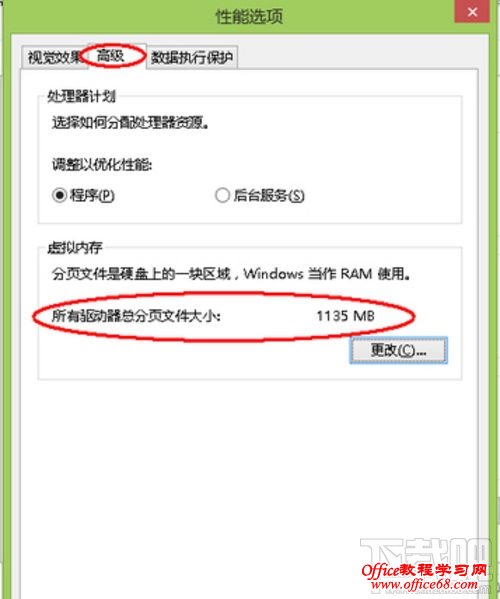Click the 调整以优化性能 label
Viewport: 500px width, 599px height.
[x=102, y=165]
